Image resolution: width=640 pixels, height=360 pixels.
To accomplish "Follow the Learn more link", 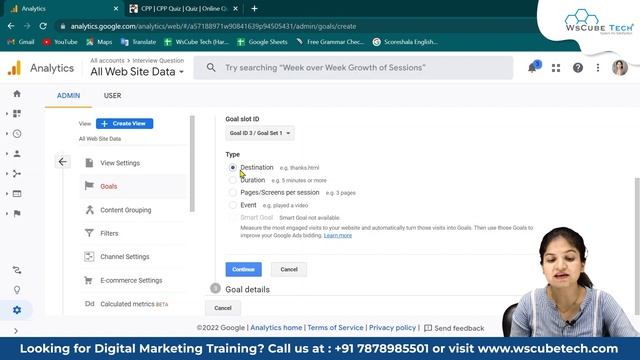I will [x=338, y=236].
